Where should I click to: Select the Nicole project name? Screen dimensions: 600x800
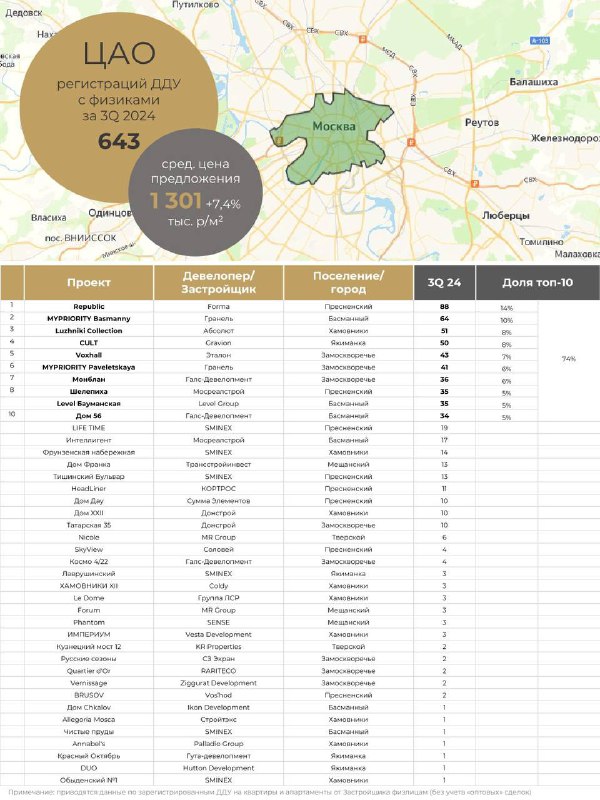click(x=89, y=537)
